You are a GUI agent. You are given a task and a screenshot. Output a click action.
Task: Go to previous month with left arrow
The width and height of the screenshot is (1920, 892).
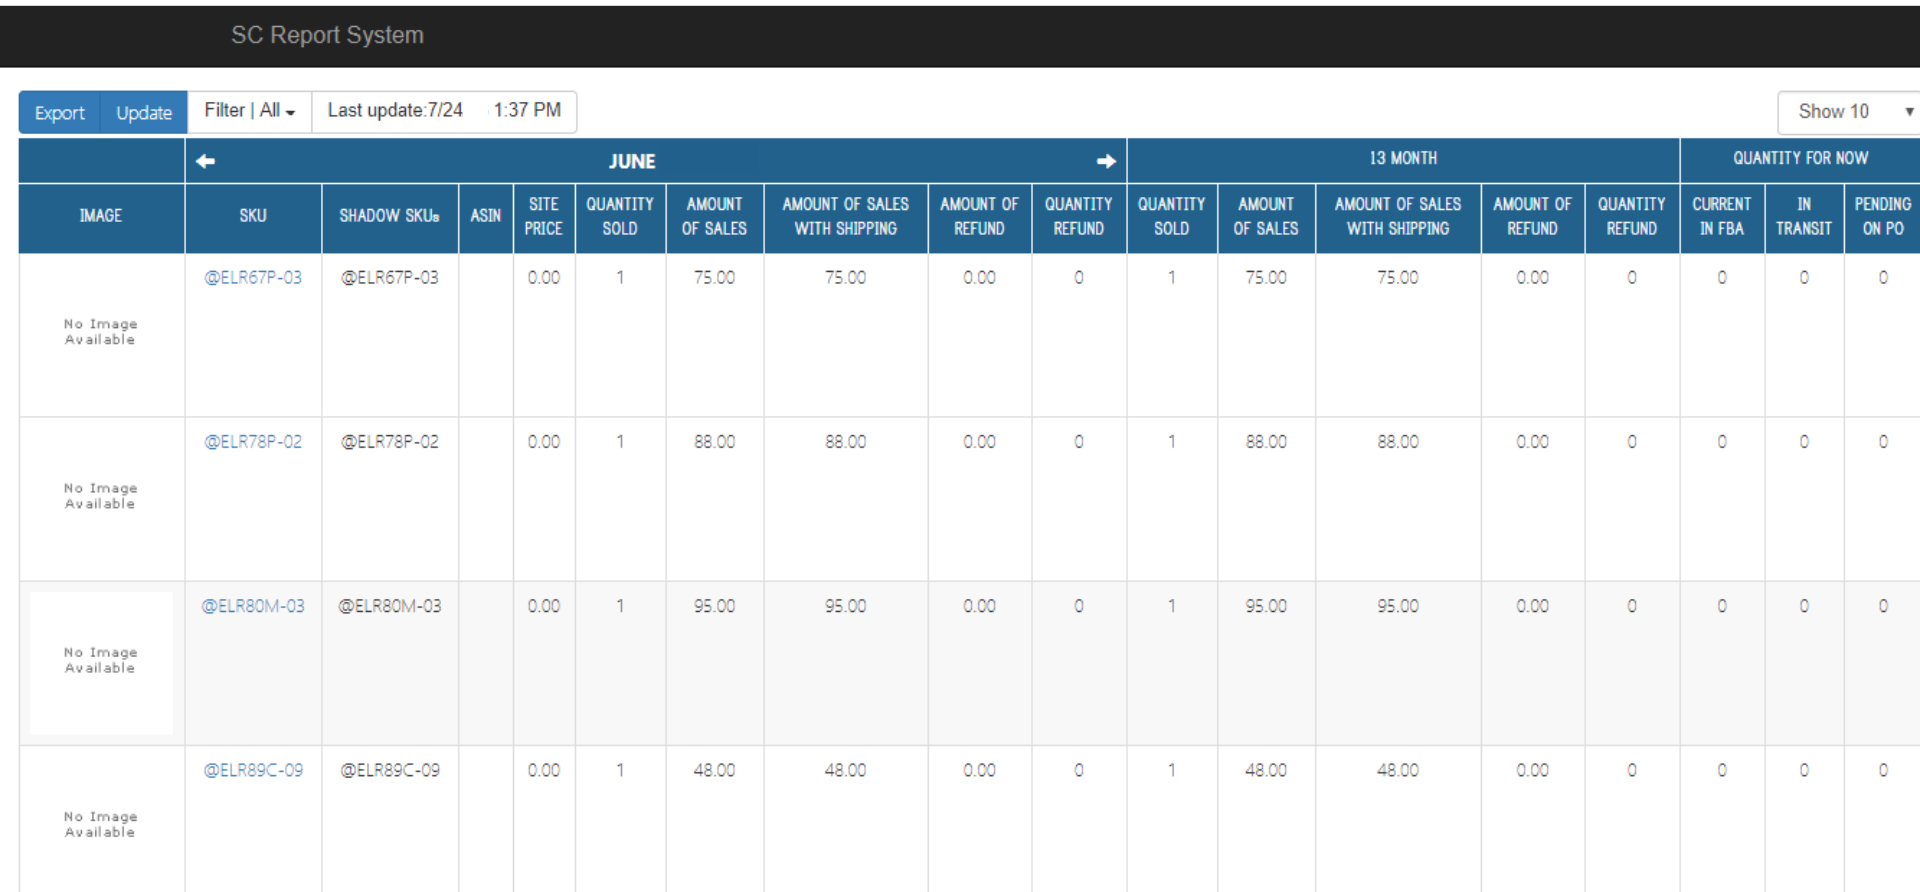tap(205, 161)
